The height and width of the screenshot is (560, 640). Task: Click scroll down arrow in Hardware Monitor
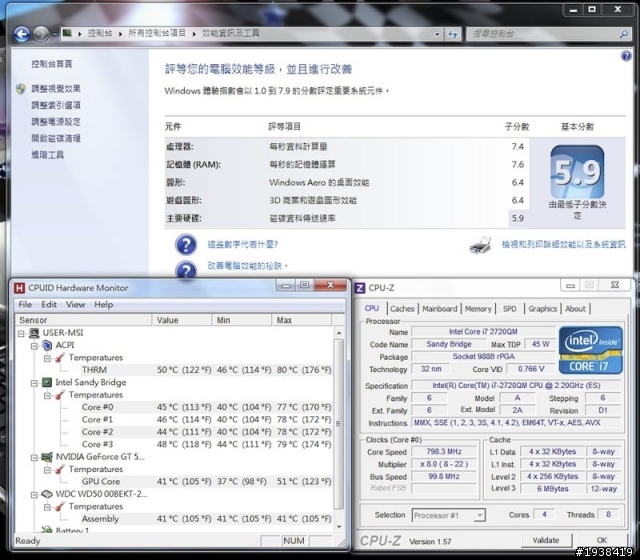click(339, 527)
